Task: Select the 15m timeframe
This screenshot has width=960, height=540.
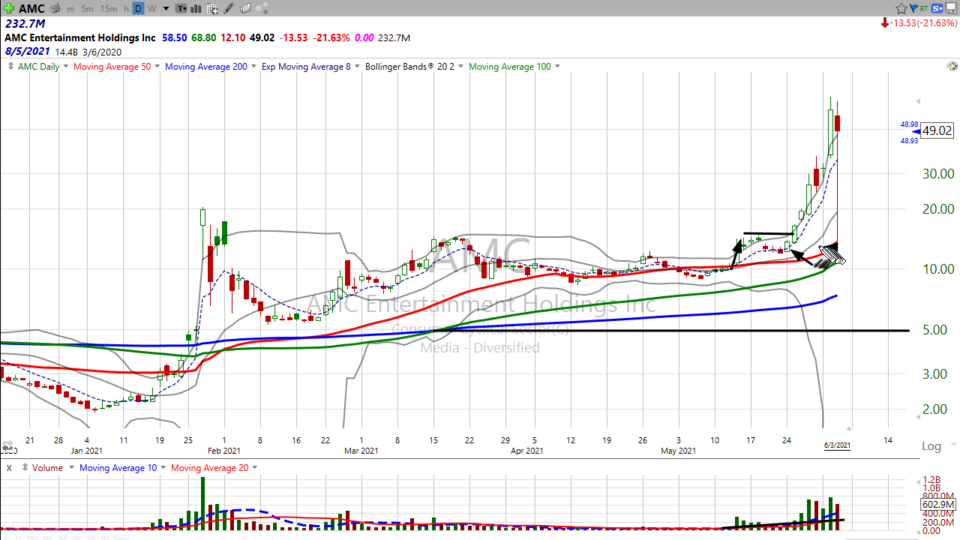Action: click(x=108, y=9)
